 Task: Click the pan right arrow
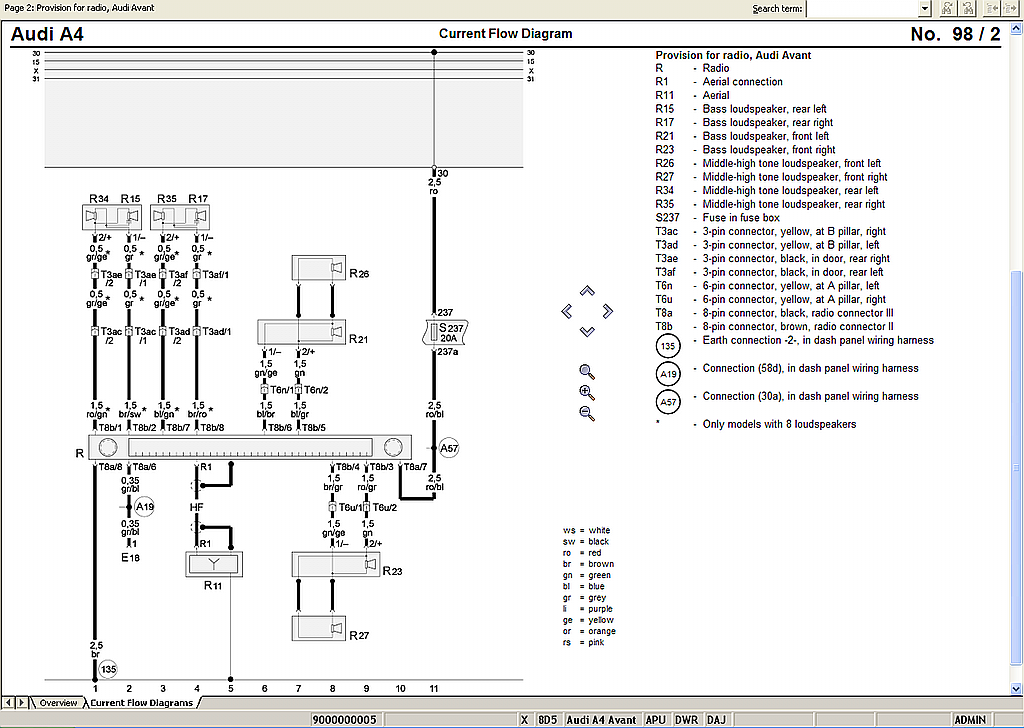(x=607, y=311)
